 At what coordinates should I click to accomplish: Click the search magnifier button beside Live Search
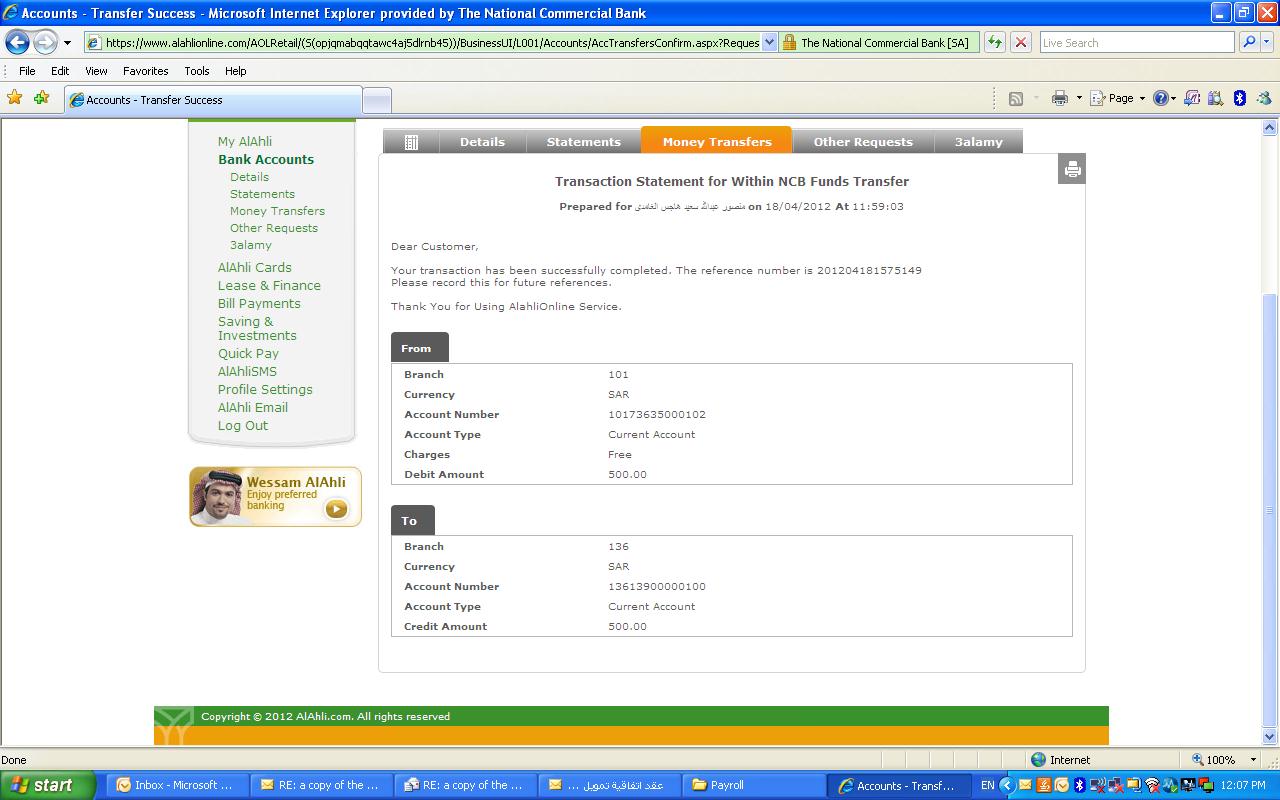[1248, 42]
